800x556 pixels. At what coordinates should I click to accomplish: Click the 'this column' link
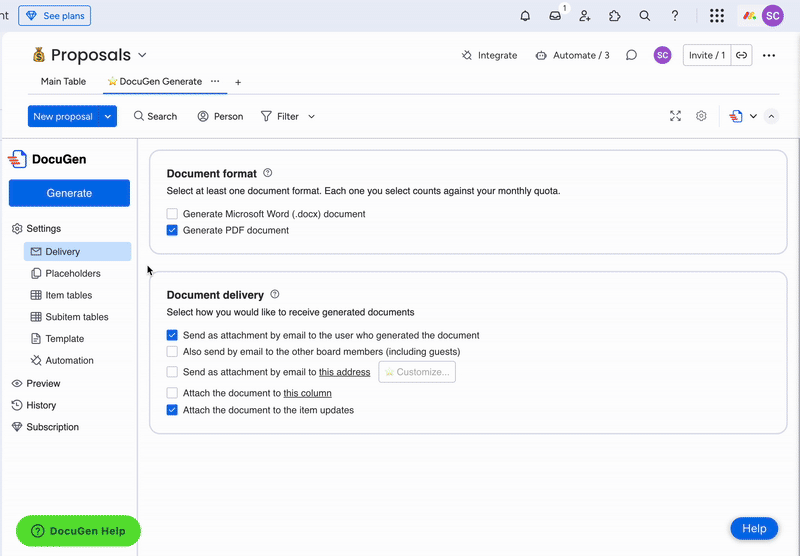click(x=308, y=393)
